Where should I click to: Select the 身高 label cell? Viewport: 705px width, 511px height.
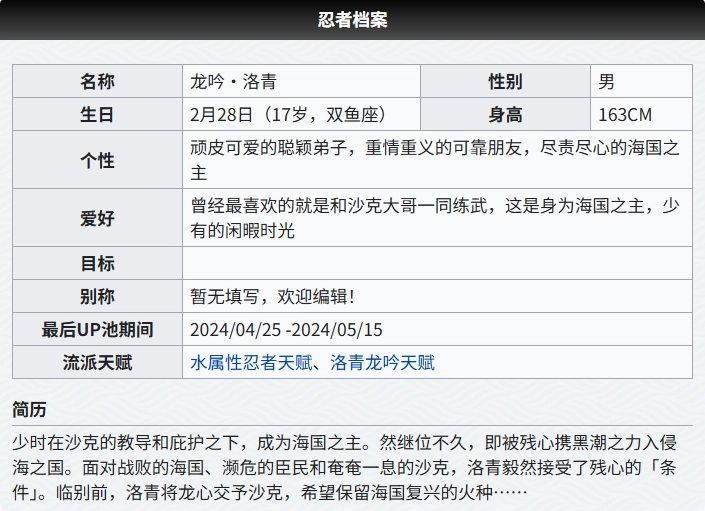point(505,115)
